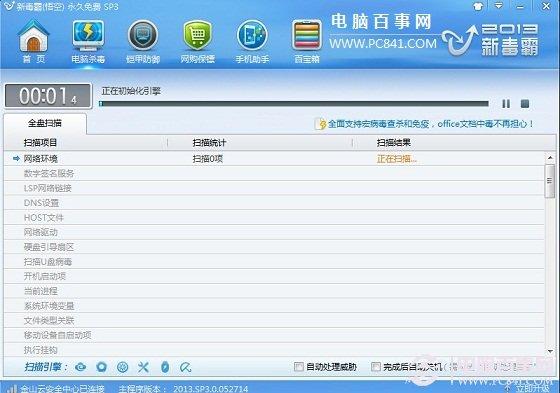Viewport: 560px width, 393px height.
Task: Pause the running scan
Action: click(506, 104)
